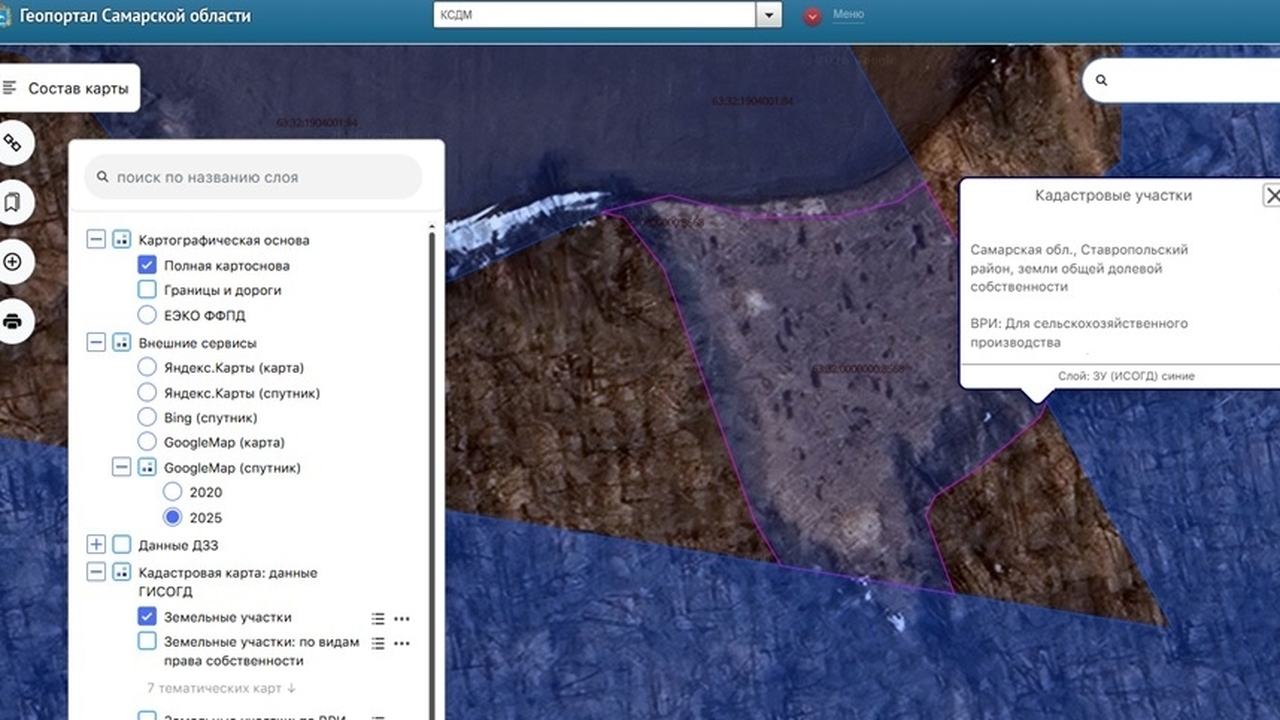
Task: Select the 2020 GoogleMap imagery year
Action: click(x=173, y=492)
